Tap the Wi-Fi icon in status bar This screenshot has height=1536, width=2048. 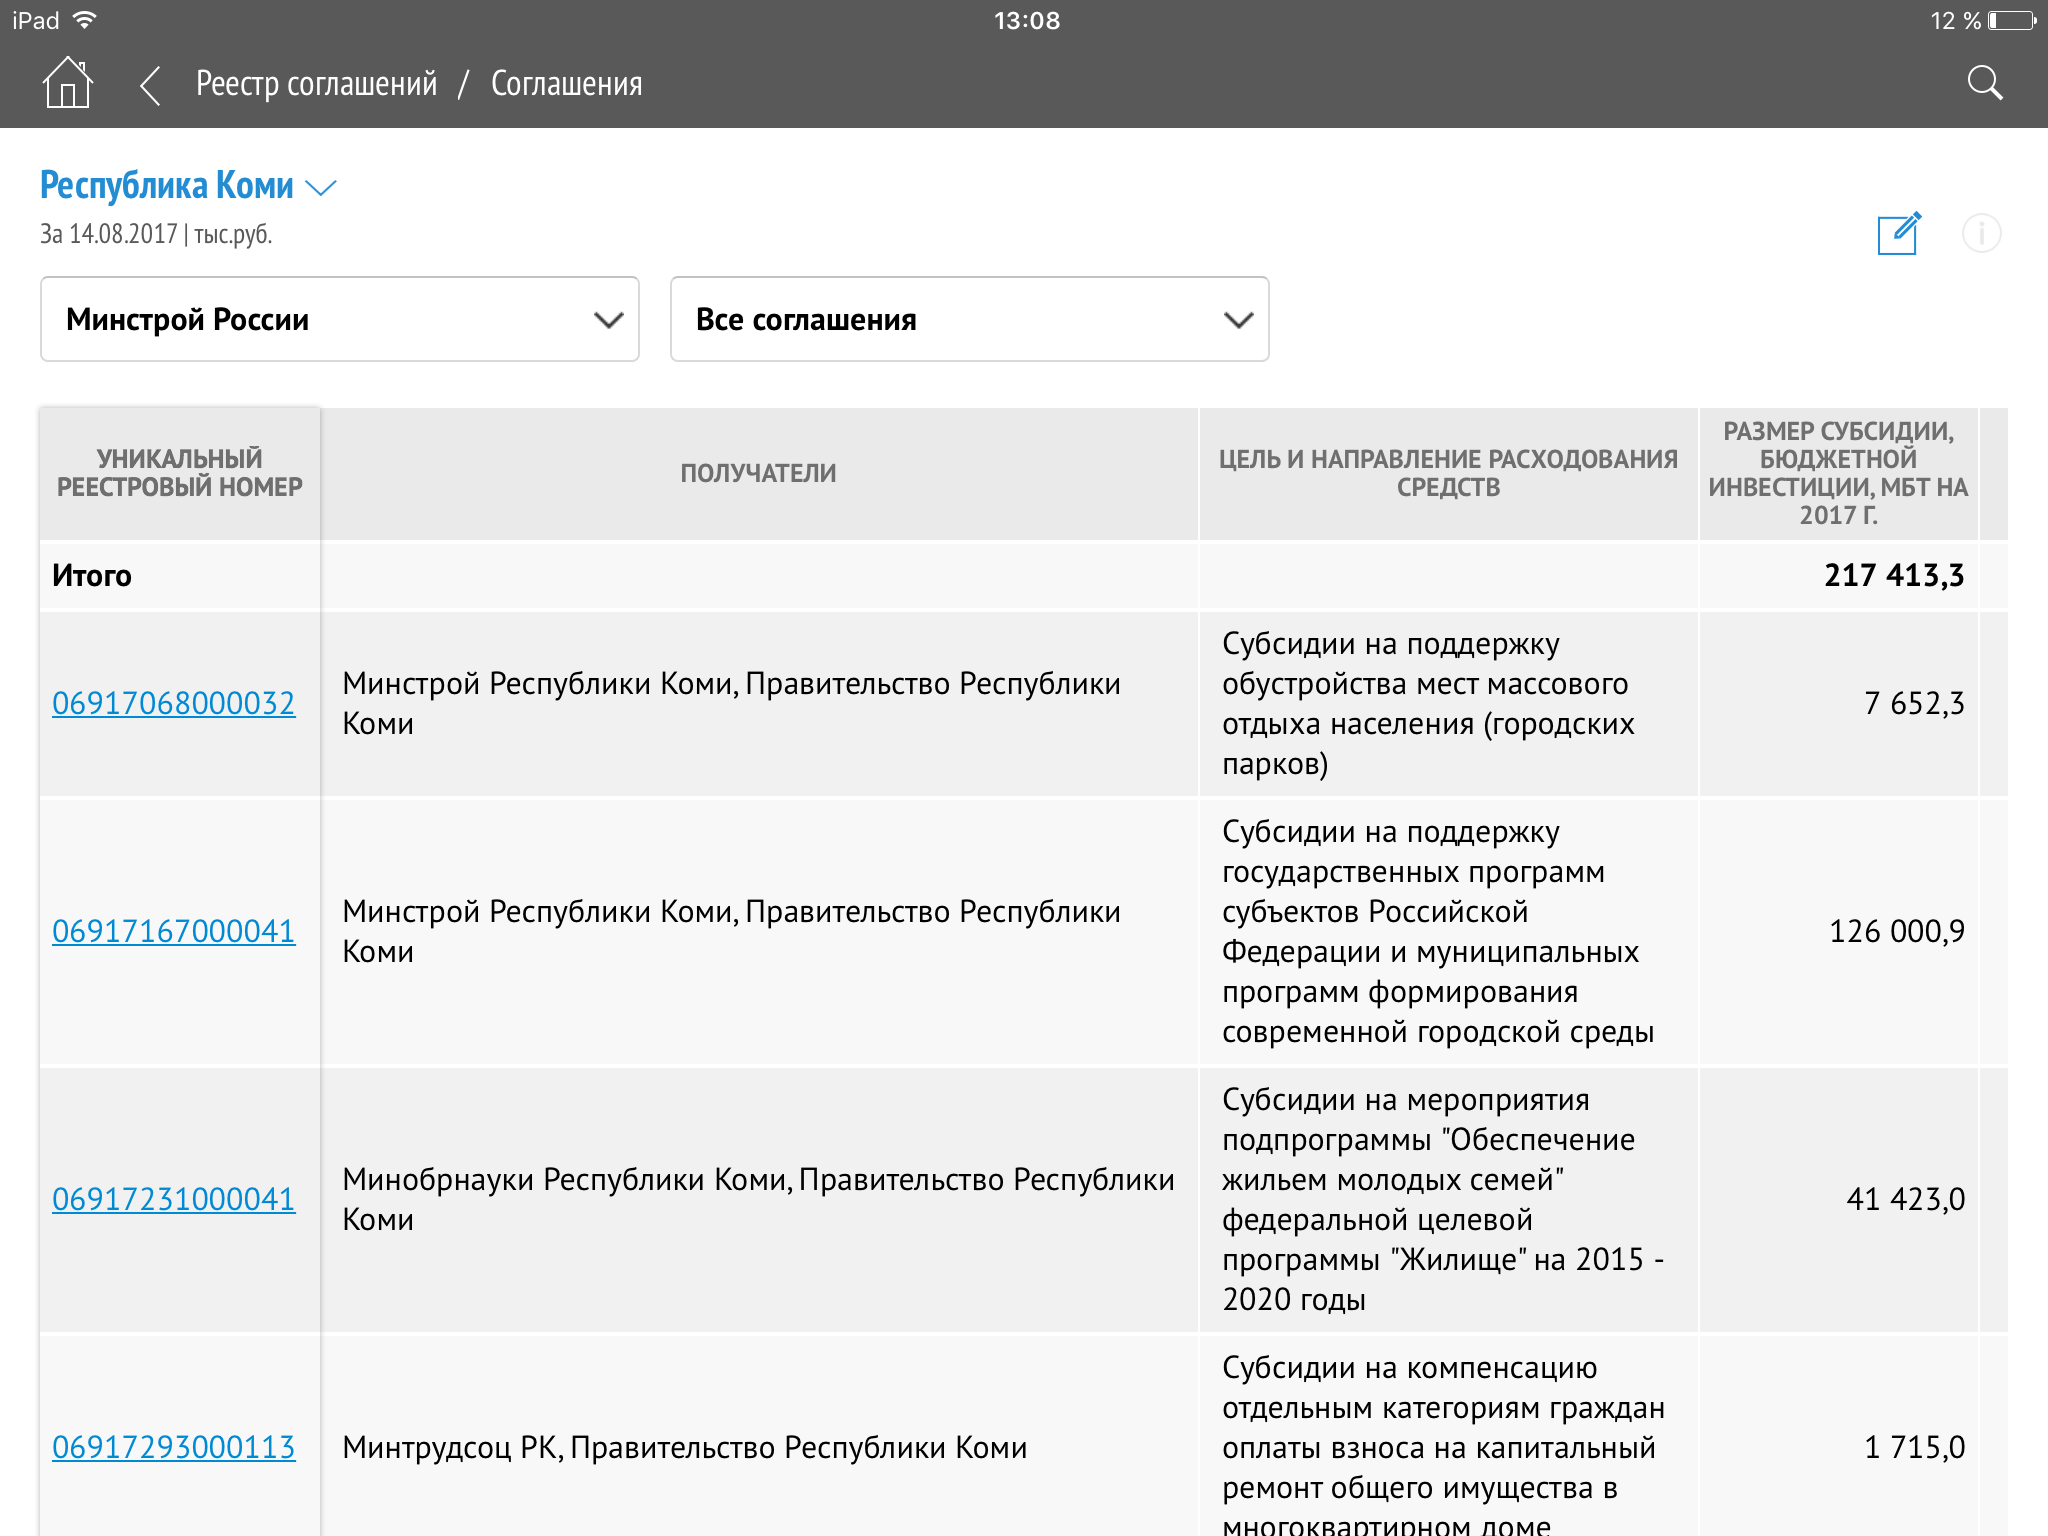tap(85, 20)
